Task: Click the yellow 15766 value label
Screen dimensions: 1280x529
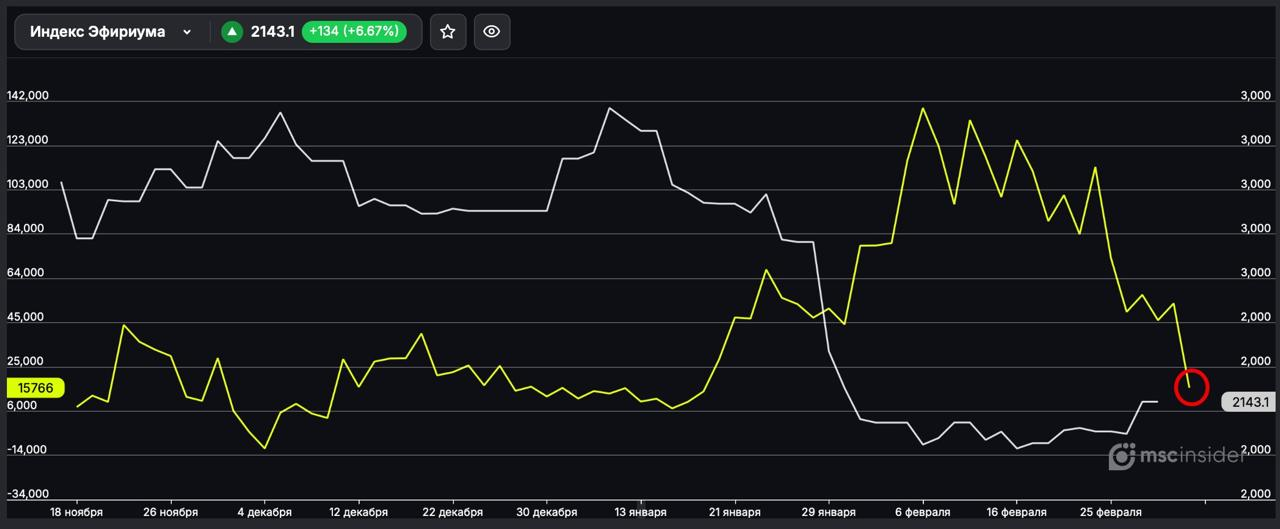Action: point(35,387)
